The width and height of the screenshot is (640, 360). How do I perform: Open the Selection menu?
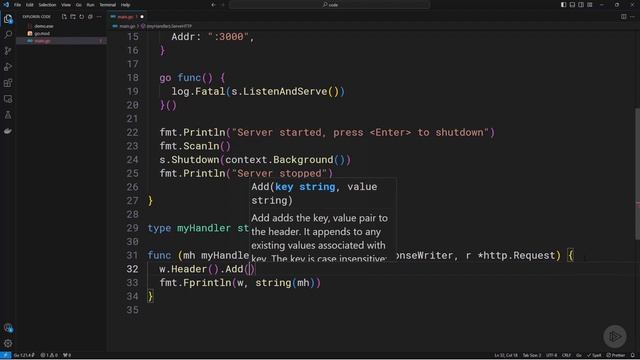[47, 5]
